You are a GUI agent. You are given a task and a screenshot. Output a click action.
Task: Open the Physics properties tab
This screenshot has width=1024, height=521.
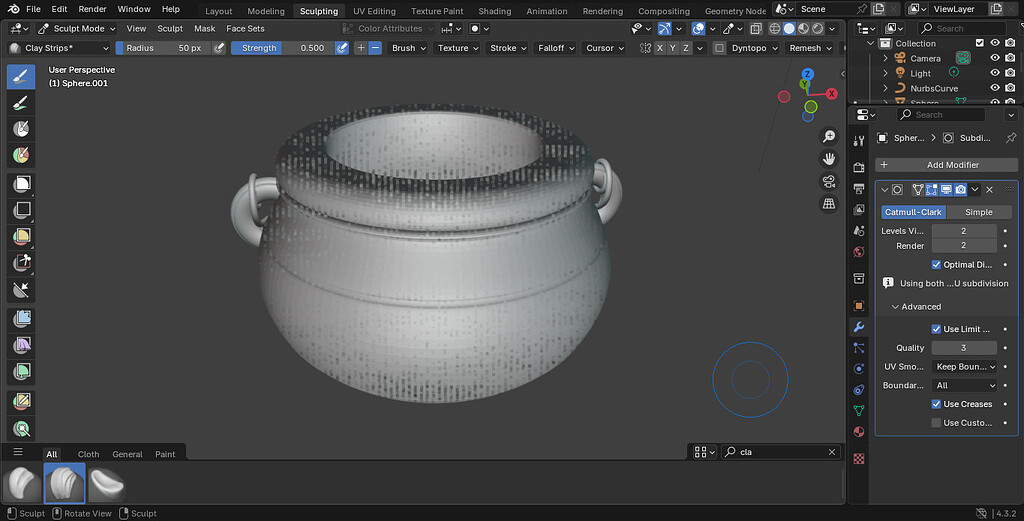pos(859,369)
